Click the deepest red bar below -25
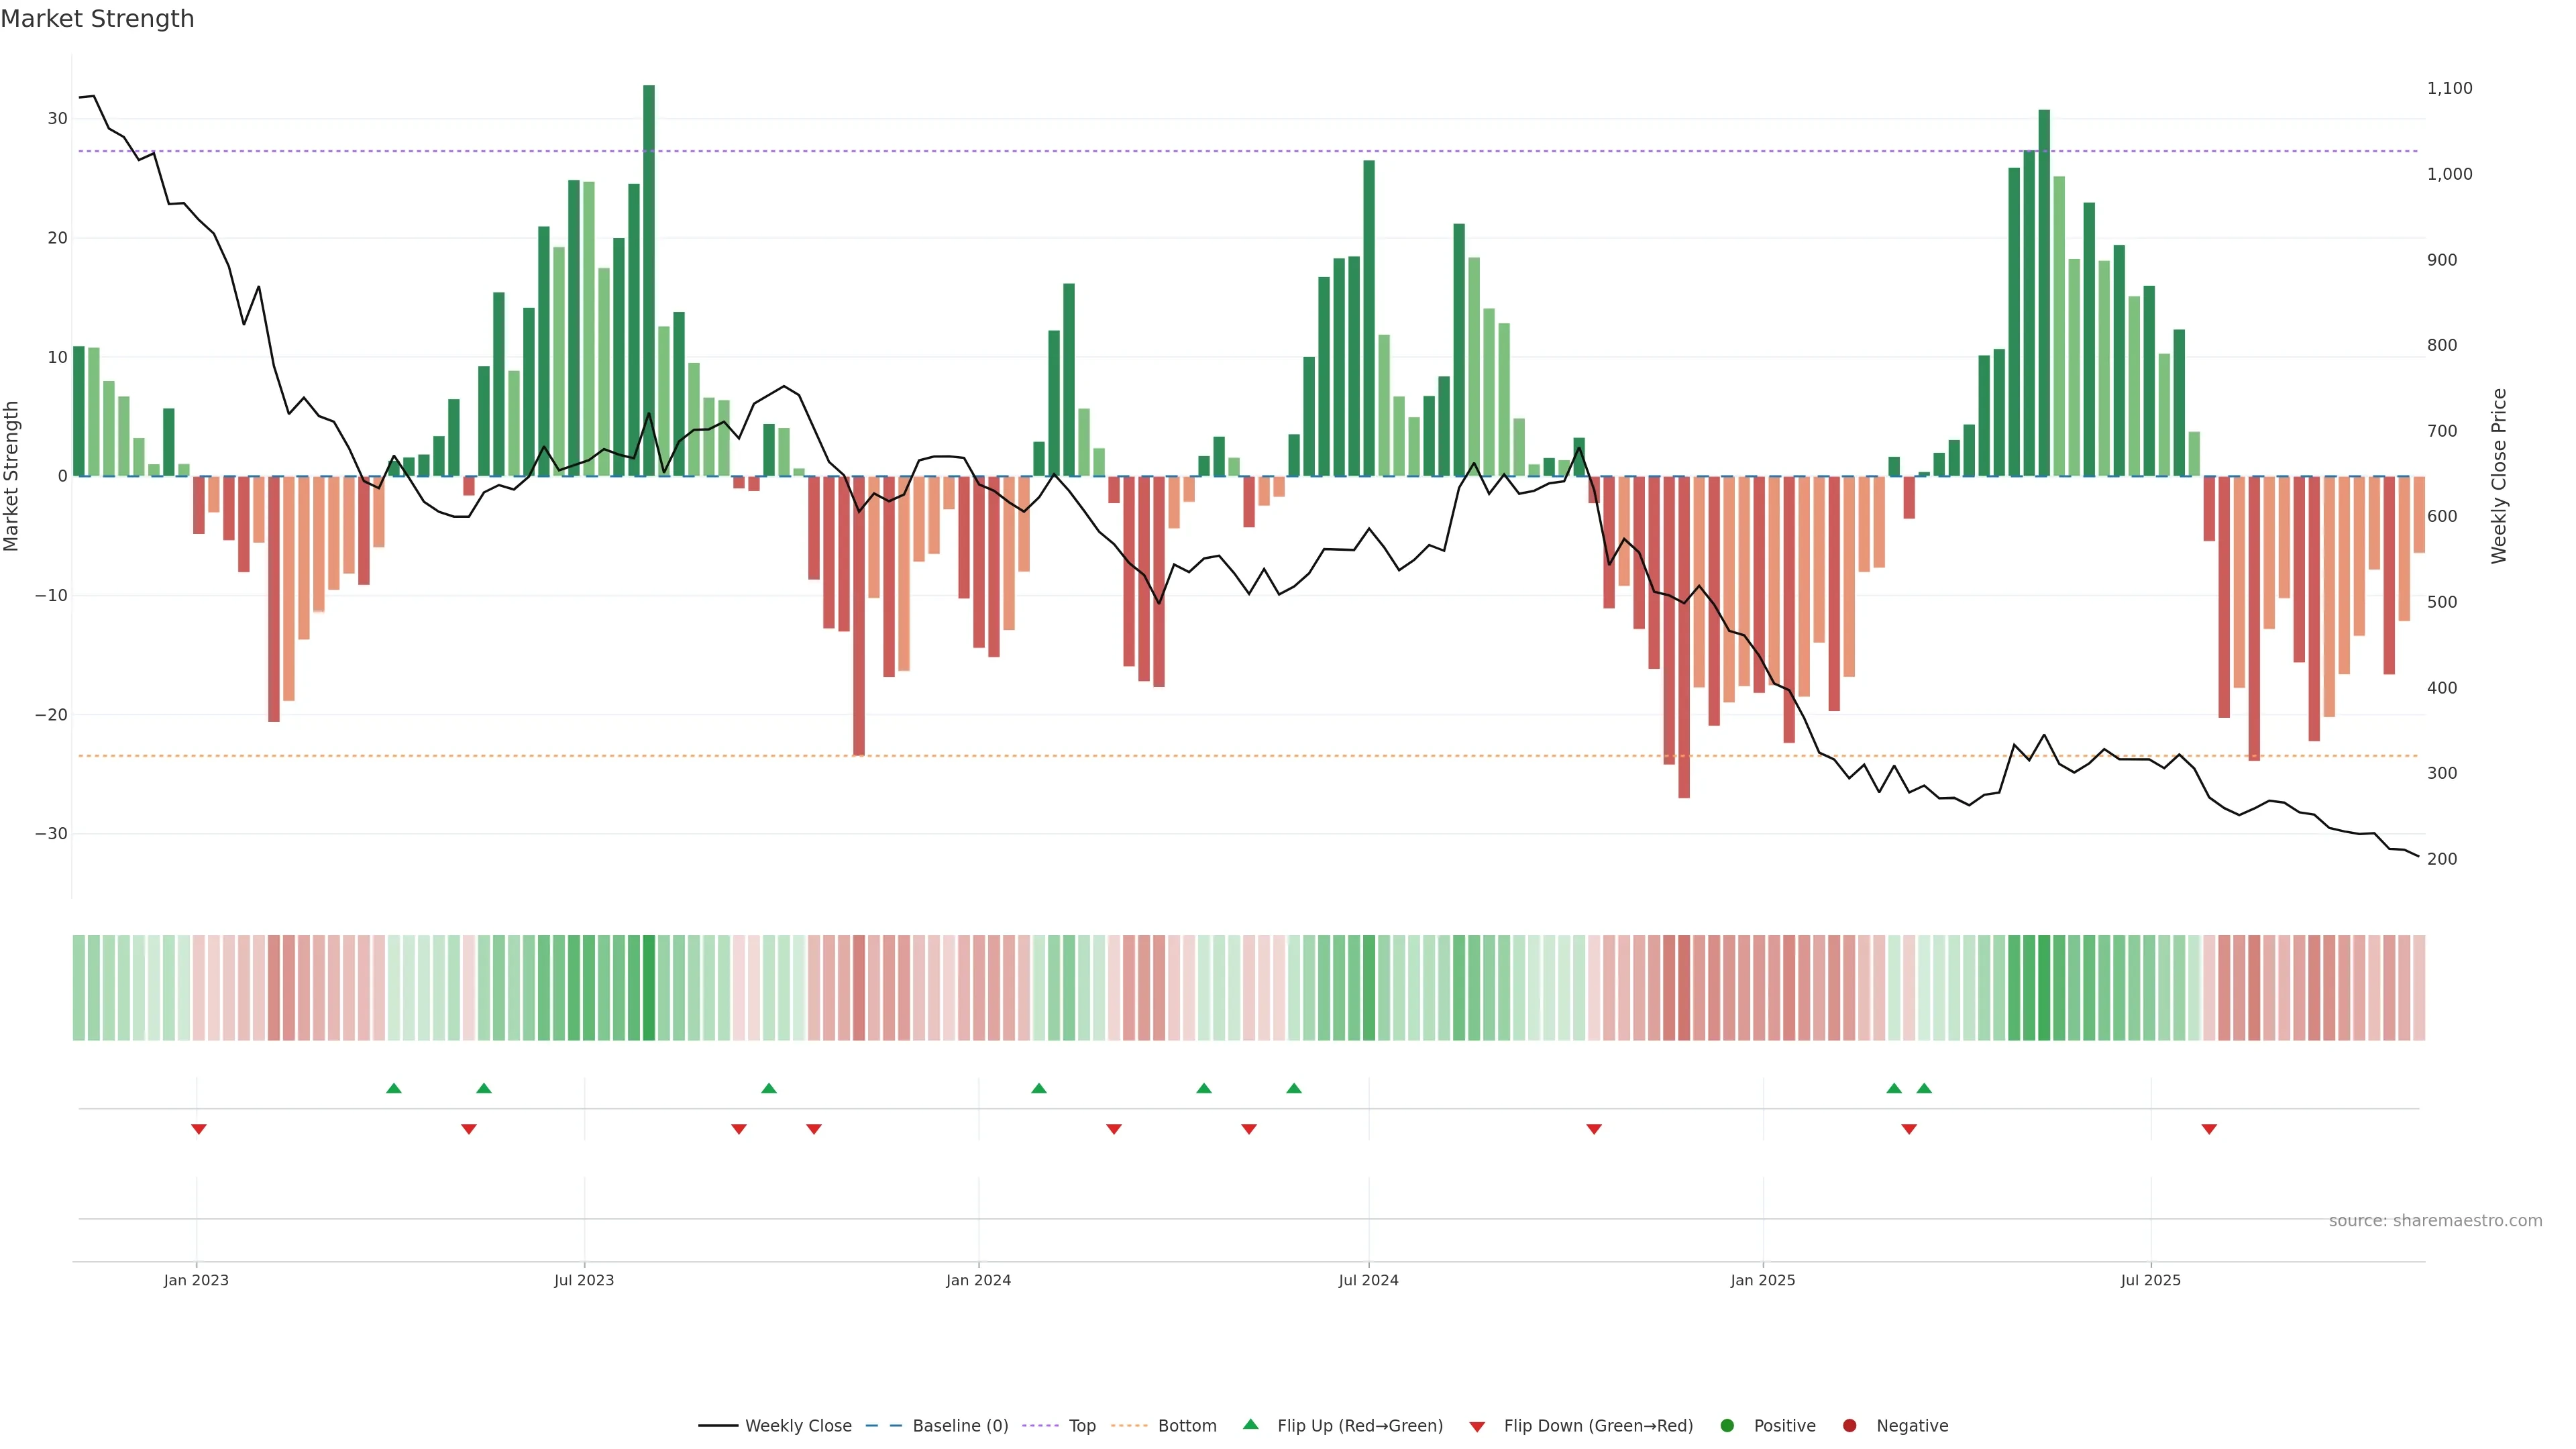The width and height of the screenshot is (2576, 1449). point(1684,700)
